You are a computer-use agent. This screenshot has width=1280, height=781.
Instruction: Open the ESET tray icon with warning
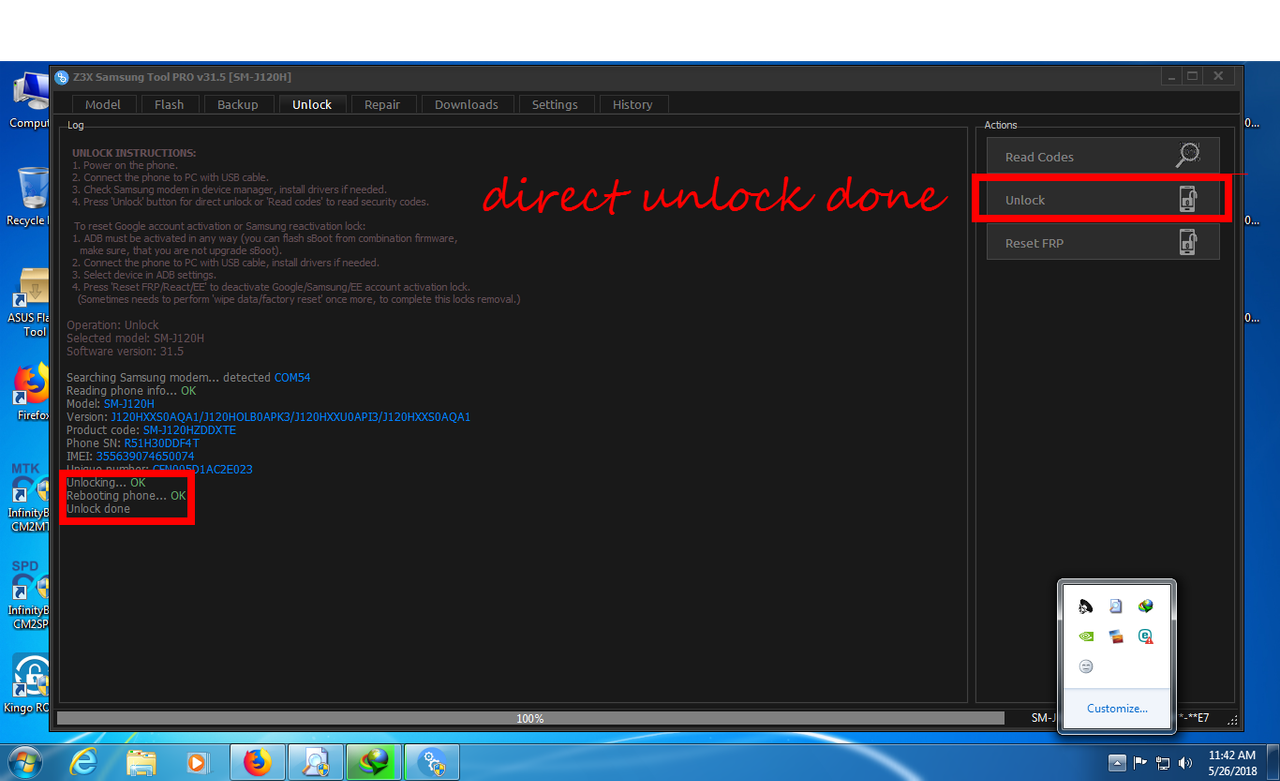click(x=1146, y=636)
